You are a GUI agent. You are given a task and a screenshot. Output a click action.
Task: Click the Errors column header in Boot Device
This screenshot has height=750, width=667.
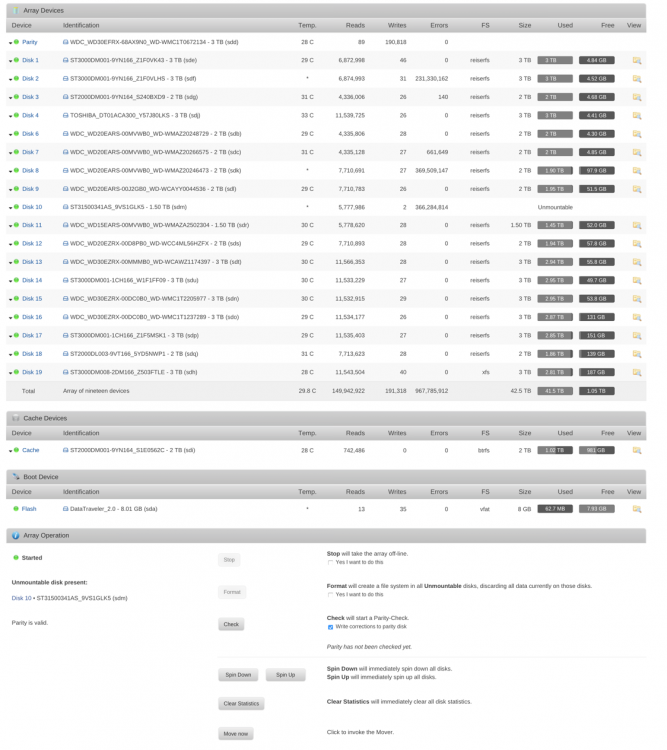coord(439,492)
